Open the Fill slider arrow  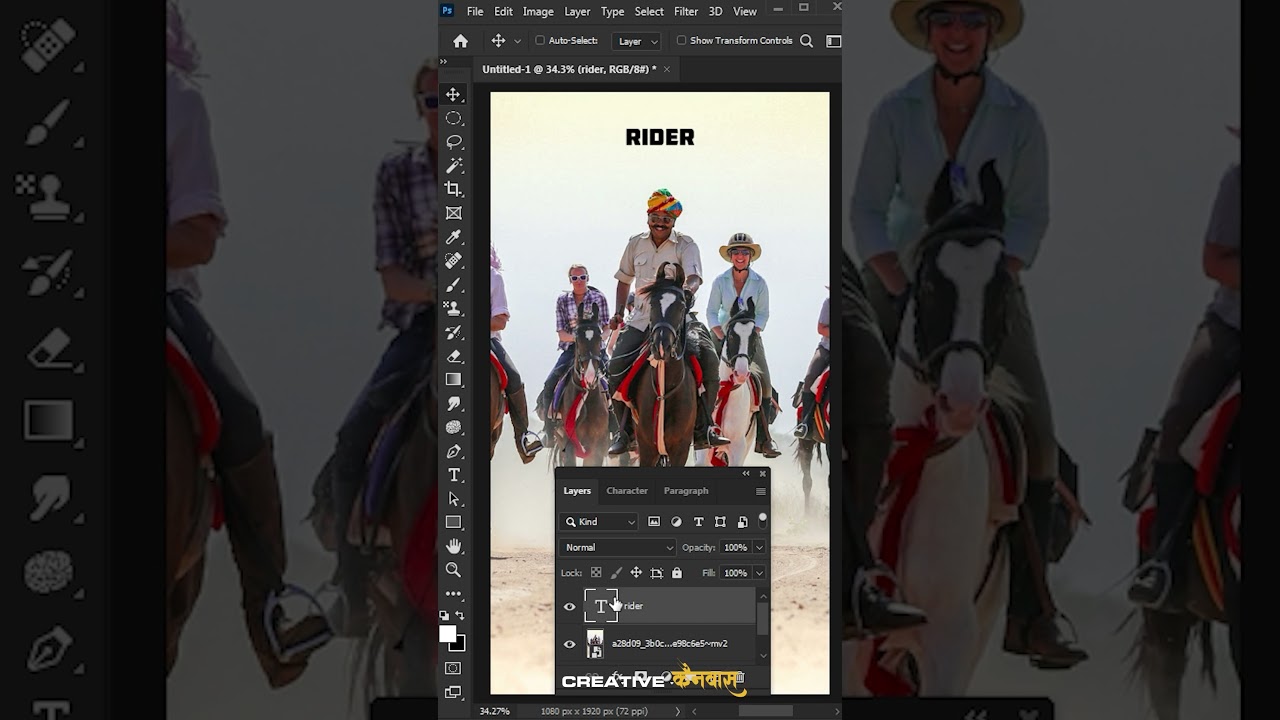click(759, 573)
